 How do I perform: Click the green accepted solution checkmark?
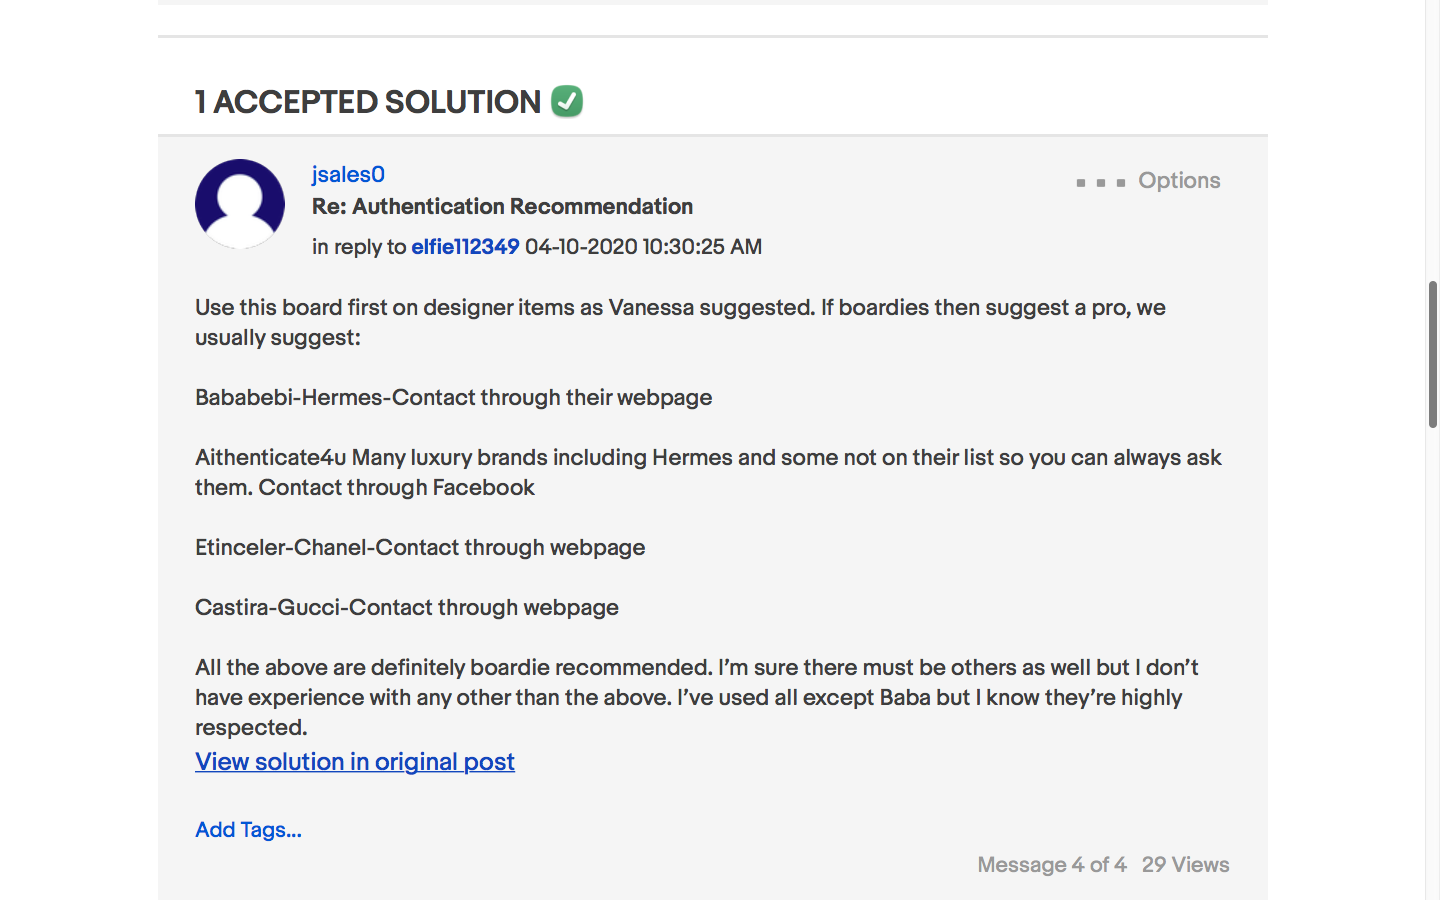(x=567, y=101)
